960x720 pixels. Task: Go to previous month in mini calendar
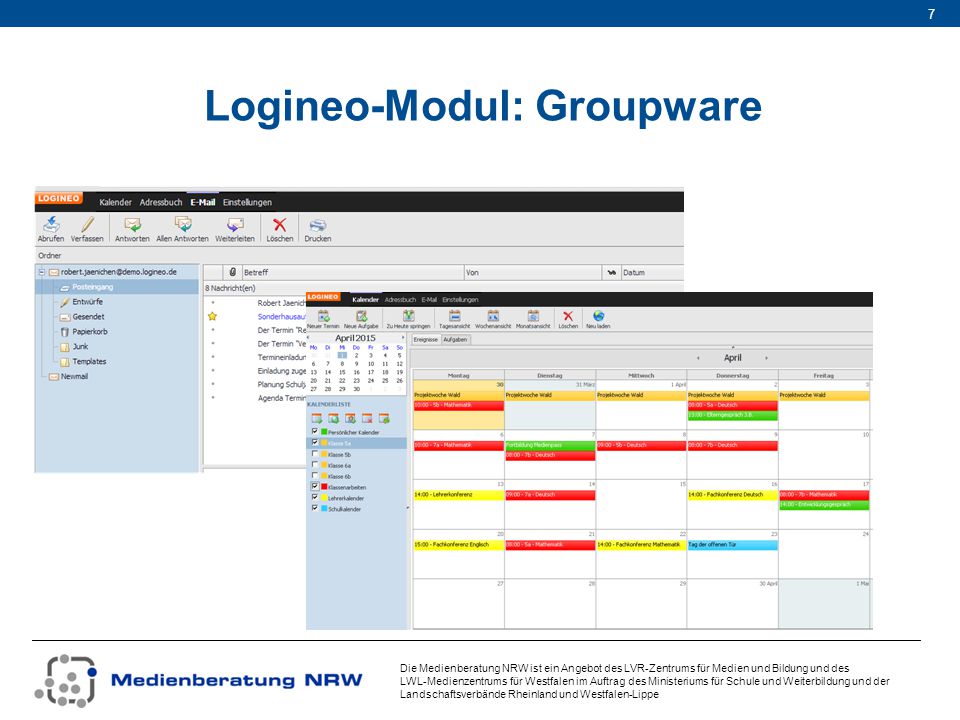point(309,337)
